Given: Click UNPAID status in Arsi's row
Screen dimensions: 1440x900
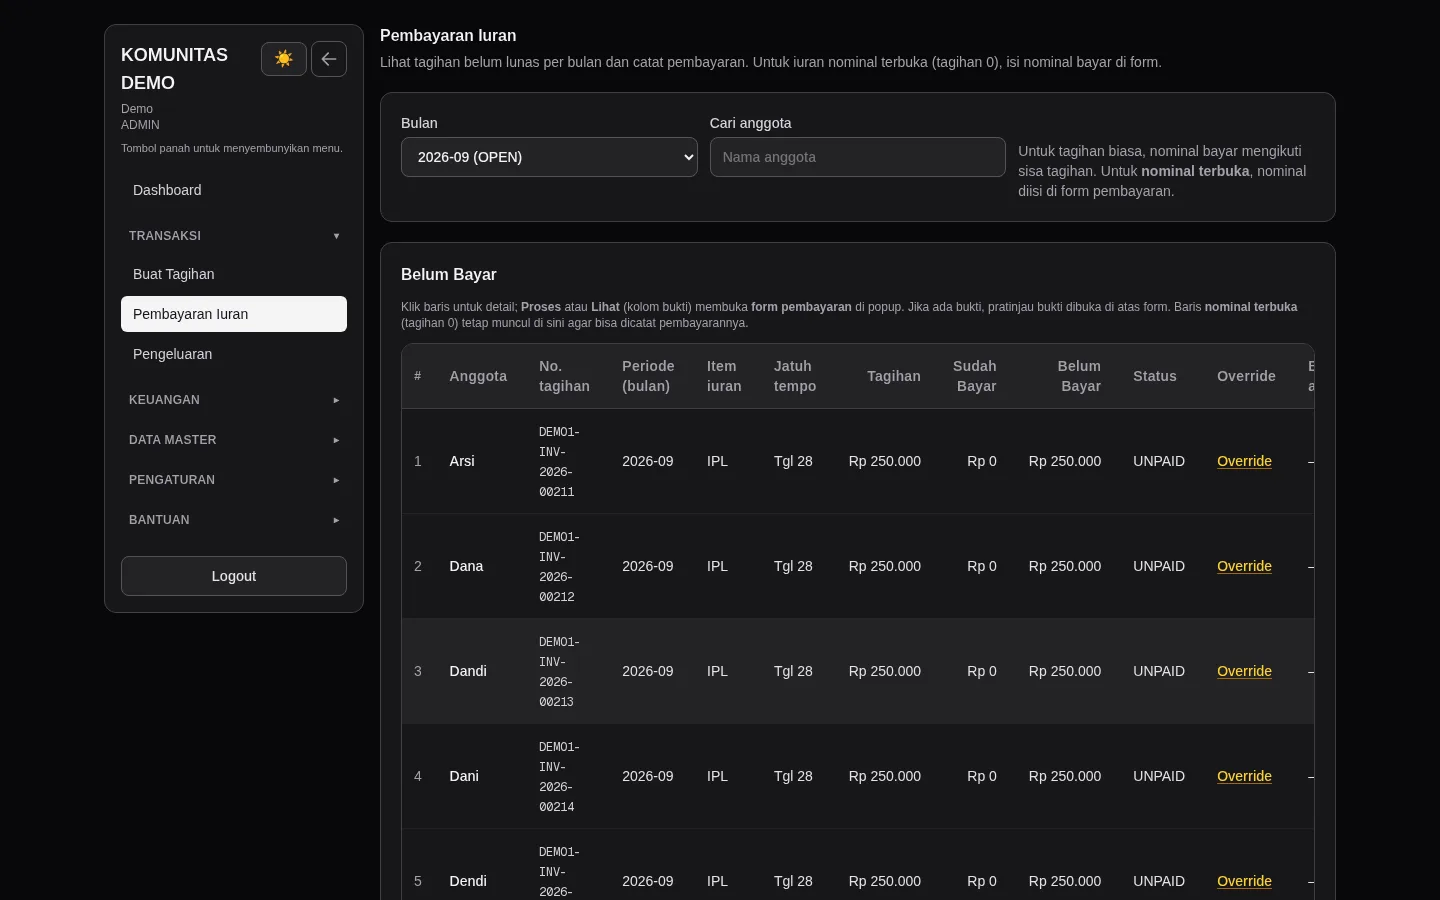Looking at the screenshot, I should pyautogui.click(x=1159, y=461).
